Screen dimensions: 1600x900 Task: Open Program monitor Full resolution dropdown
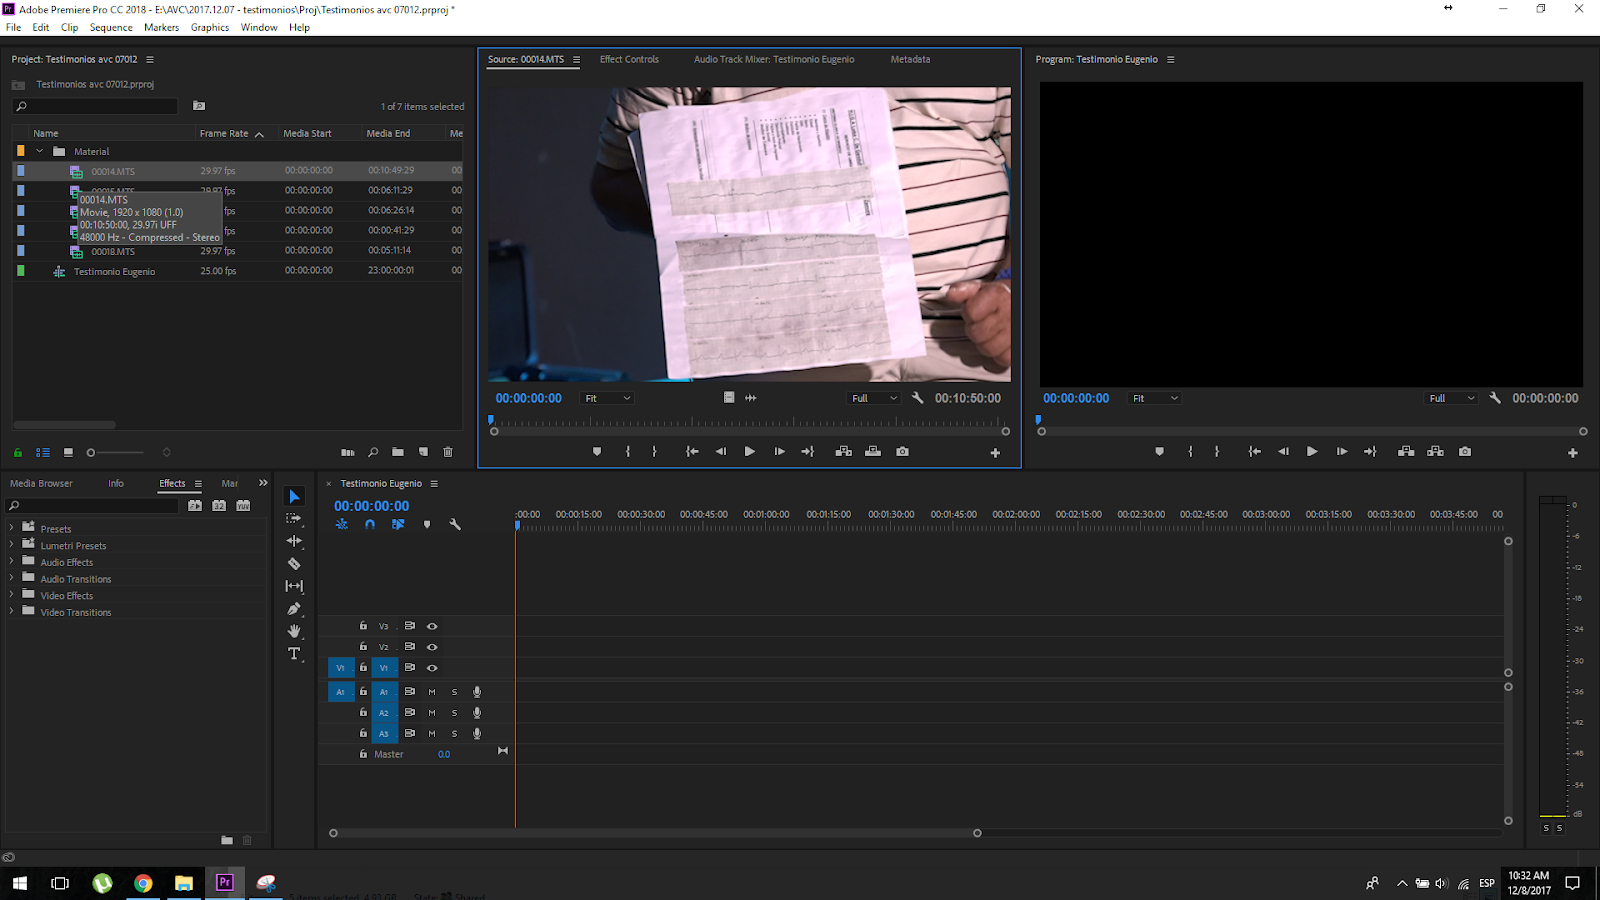coord(1452,398)
